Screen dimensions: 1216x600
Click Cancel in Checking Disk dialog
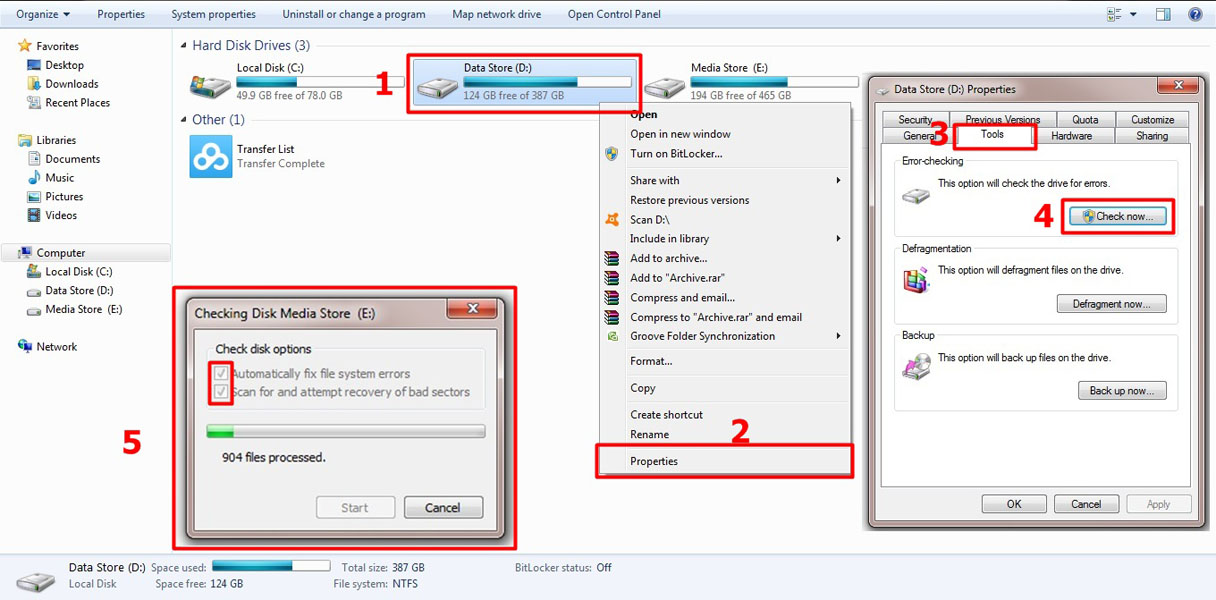[x=443, y=508]
